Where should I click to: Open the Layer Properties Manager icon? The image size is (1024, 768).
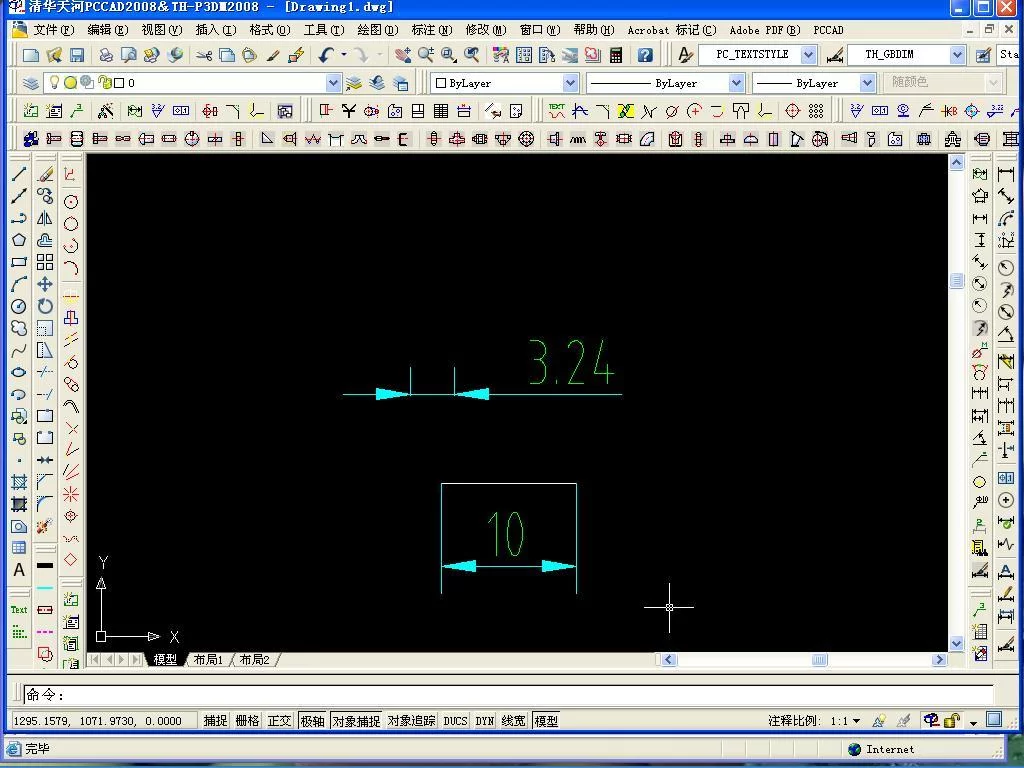[30, 83]
